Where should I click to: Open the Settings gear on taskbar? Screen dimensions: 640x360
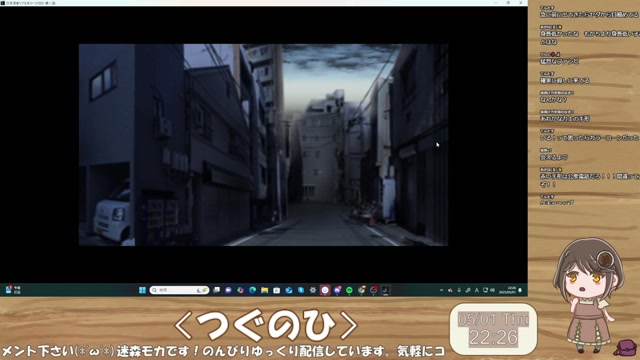click(313, 290)
